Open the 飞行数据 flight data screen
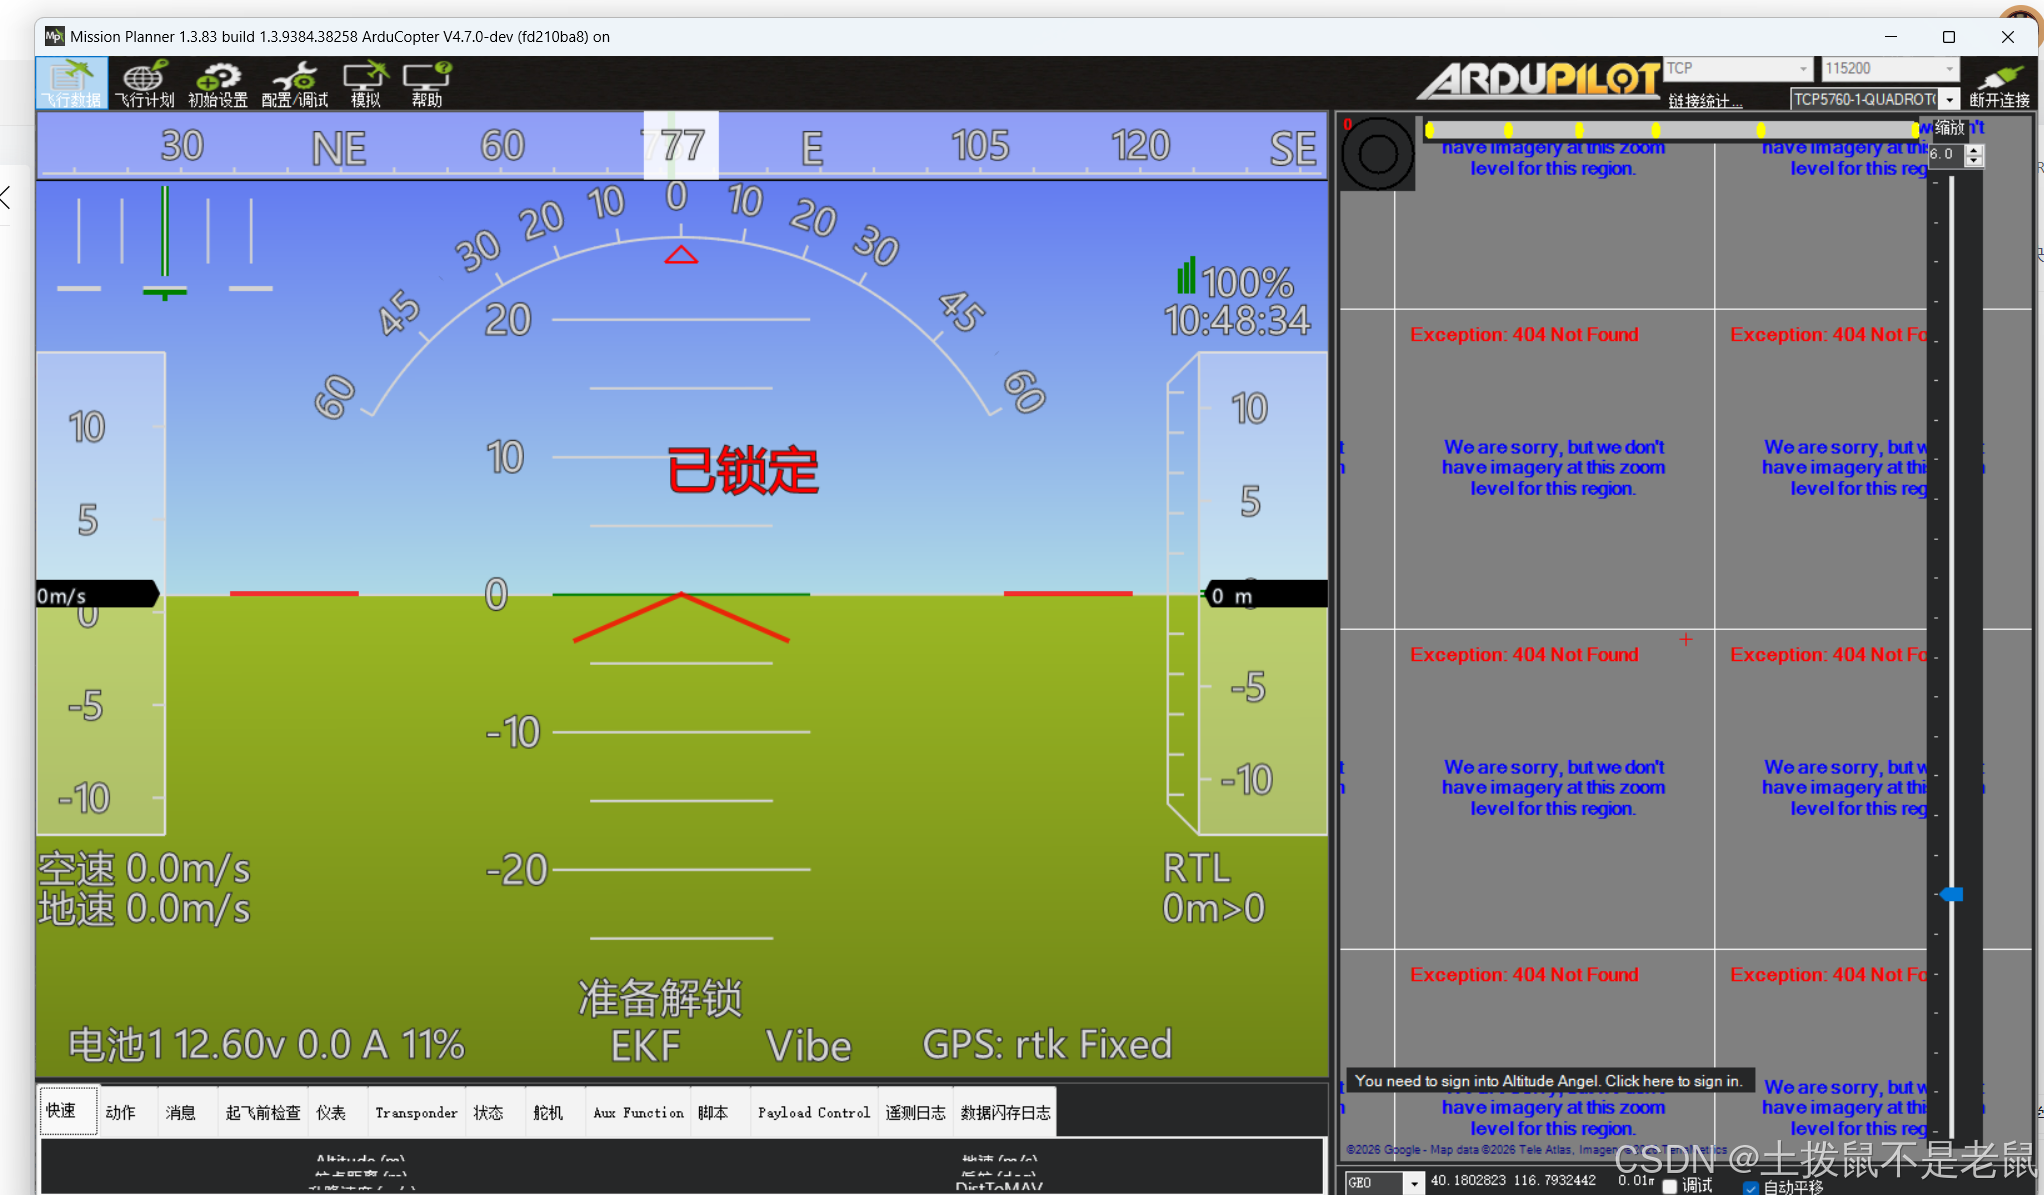The height and width of the screenshot is (1195, 2044). pos(72,83)
